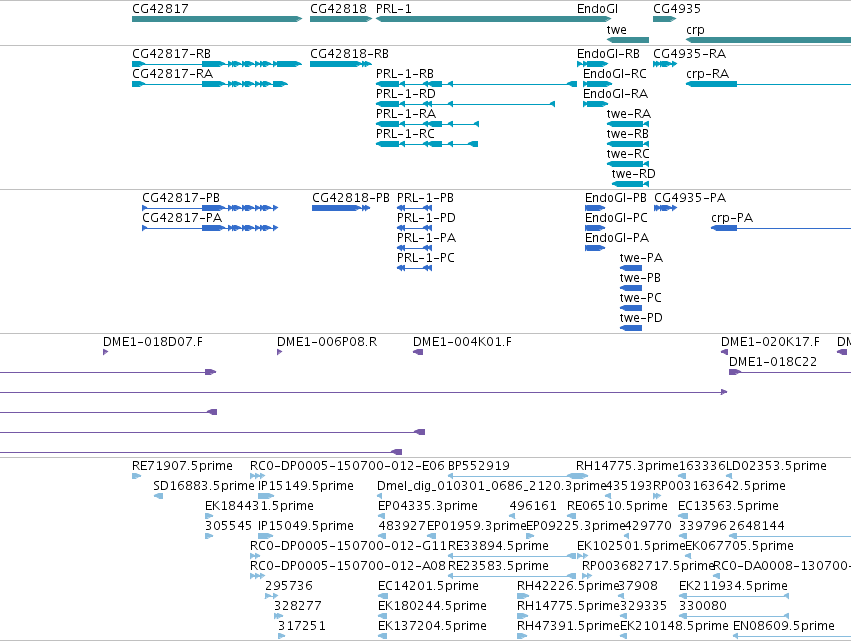This screenshot has height=641, width=851.
Task: Click the twe gene label
Action: click(x=617, y=30)
